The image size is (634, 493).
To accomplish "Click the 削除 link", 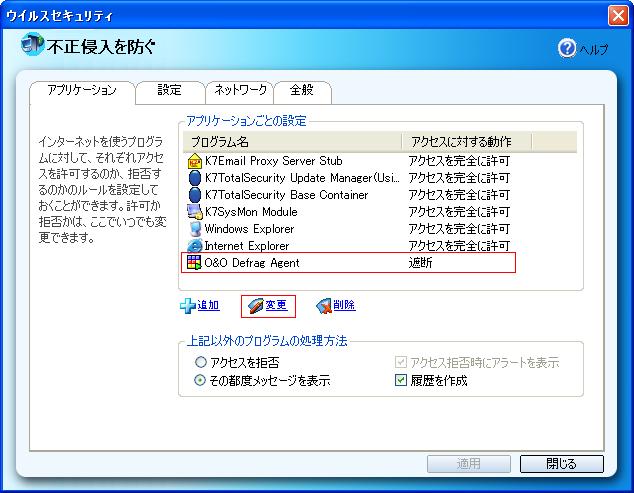I will coord(344,305).
